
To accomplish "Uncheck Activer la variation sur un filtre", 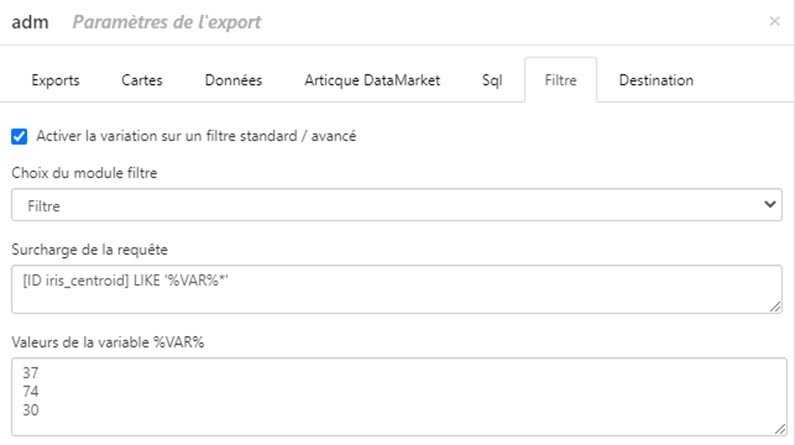I will point(19,136).
